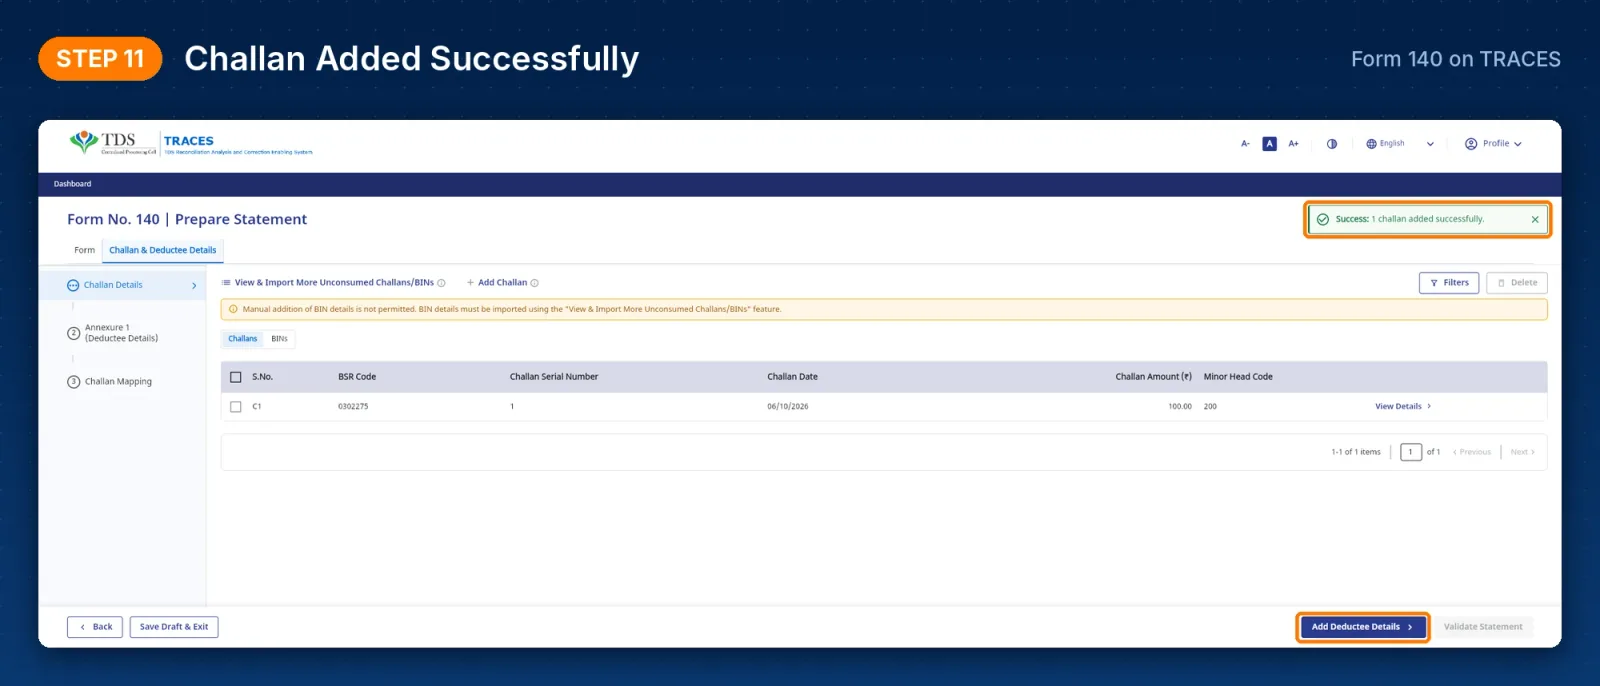
Task: Click the trash icon in Delete button
Action: tap(1501, 283)
